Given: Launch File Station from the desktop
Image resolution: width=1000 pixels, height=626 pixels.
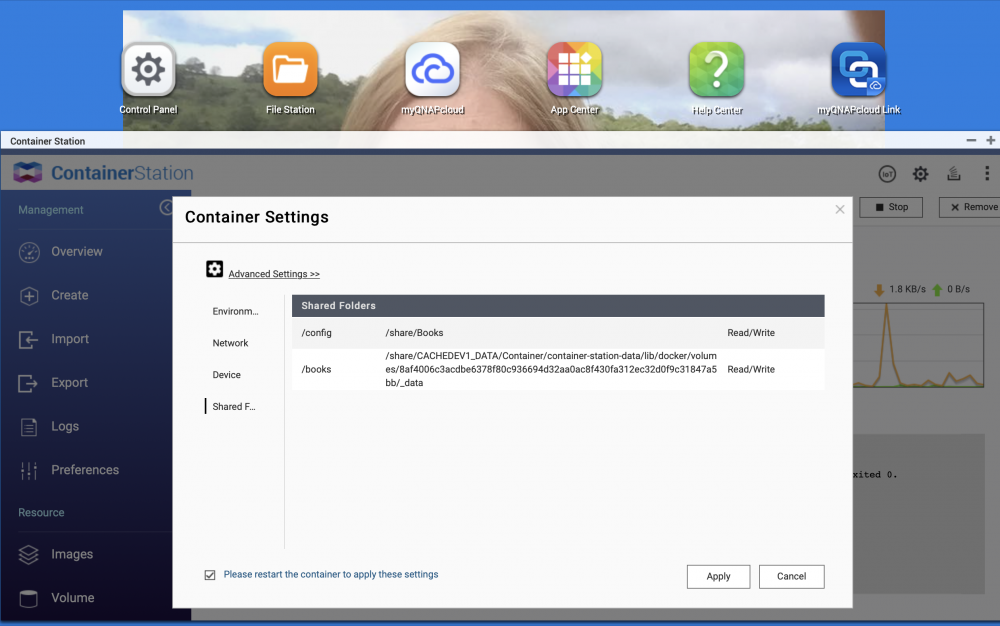Looking at the screenshot, I should tap(290, 70).
